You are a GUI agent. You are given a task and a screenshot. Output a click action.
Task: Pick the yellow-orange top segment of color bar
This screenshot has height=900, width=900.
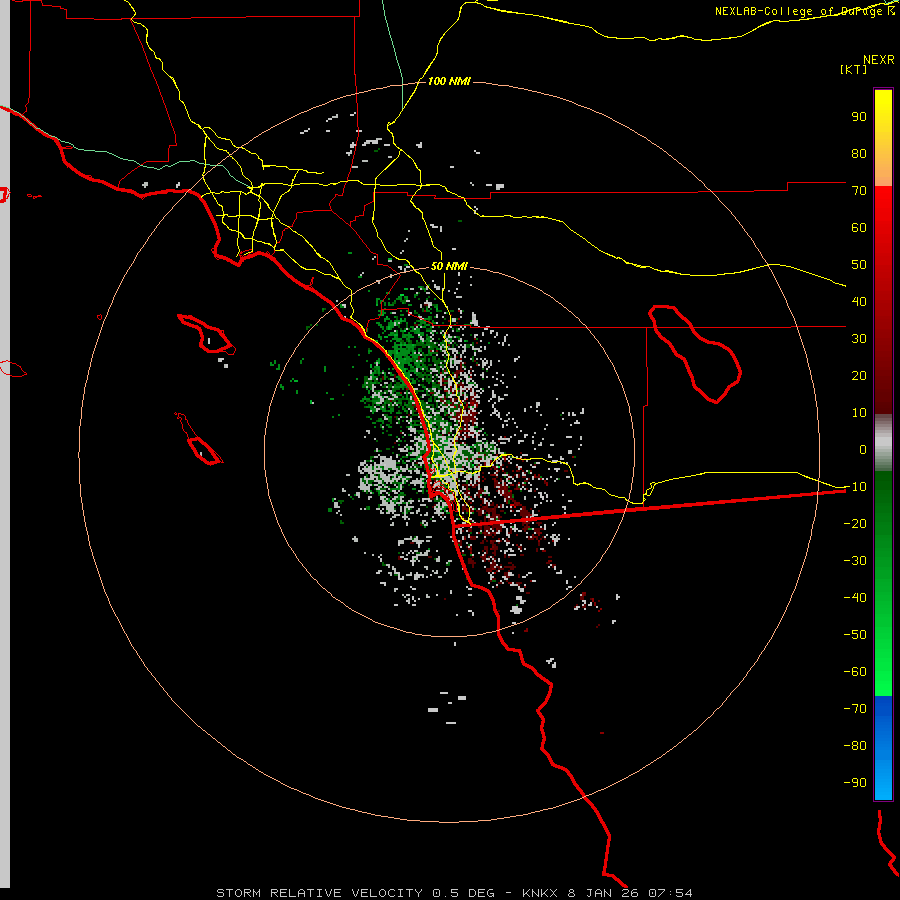(883, 138)
